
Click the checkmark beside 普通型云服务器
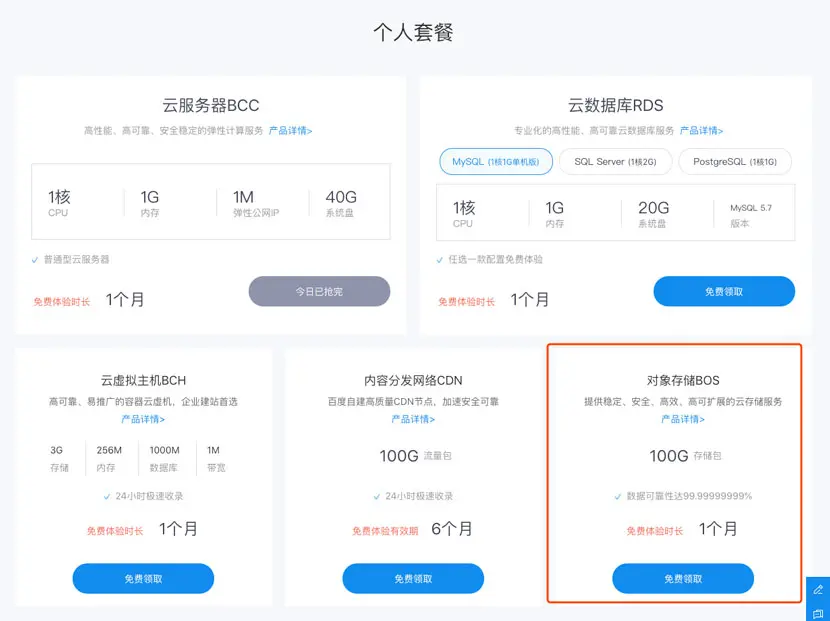[x=35, y=260]
